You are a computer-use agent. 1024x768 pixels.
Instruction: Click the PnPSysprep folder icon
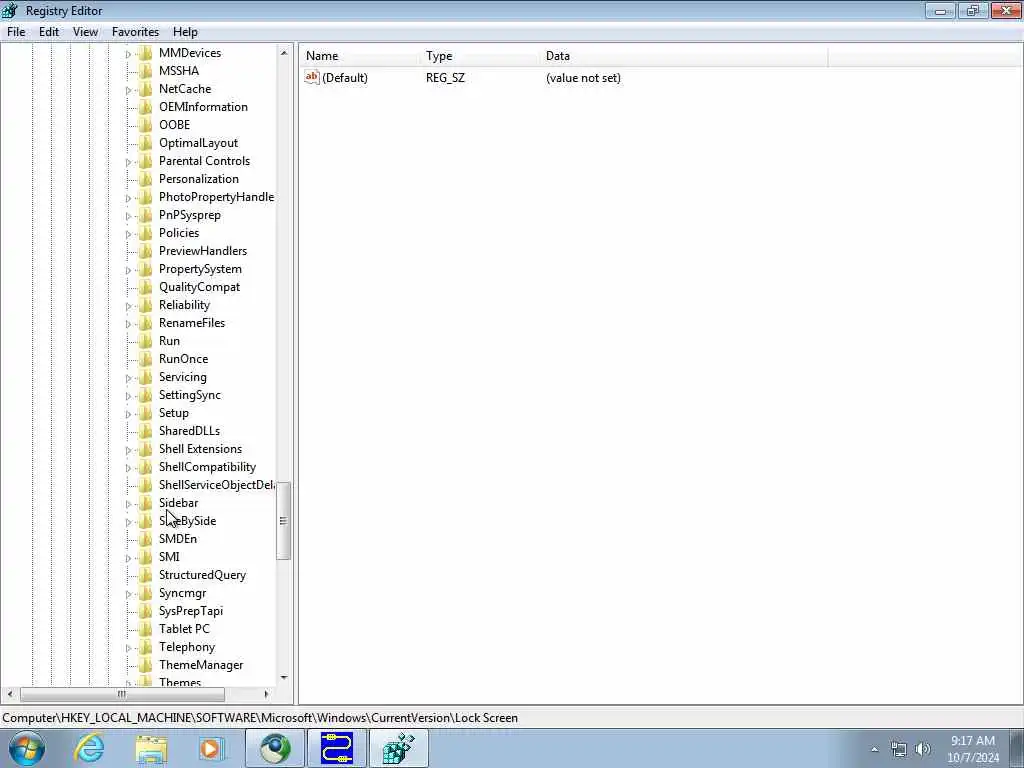[145, 215]
